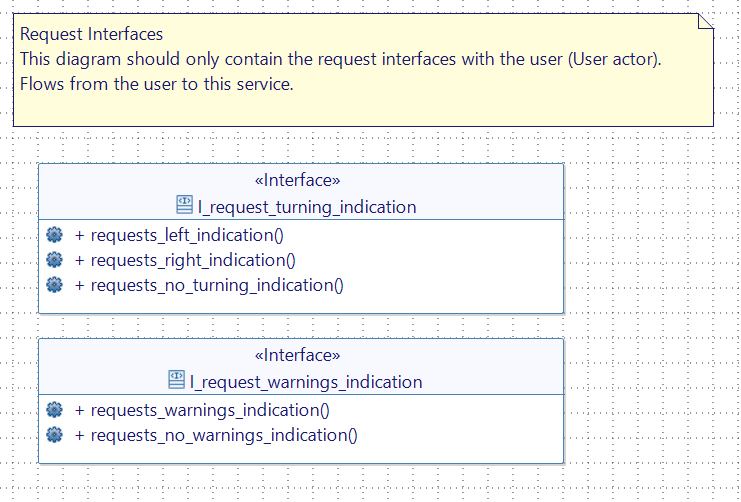Image resolution: width=741 pixels, height=502 pixels.
Task: Click the gear icon next to requests_right_indication()
Action: [54, 260]
